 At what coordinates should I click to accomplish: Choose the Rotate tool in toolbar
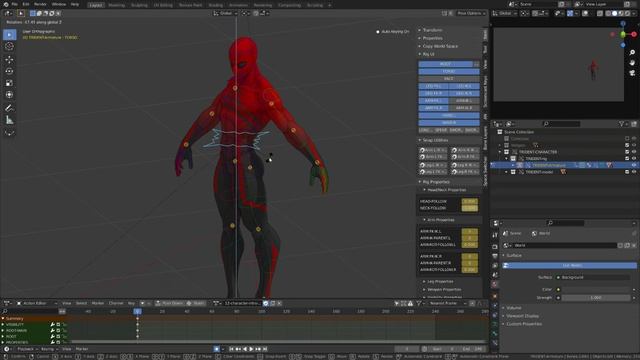tap(9, 71)
